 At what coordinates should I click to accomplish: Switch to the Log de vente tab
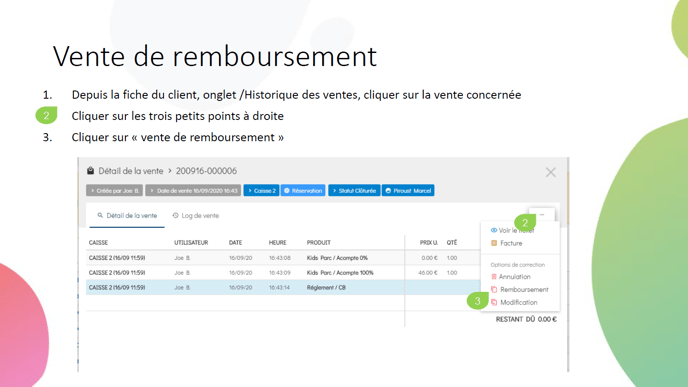(x=196, y=215)
